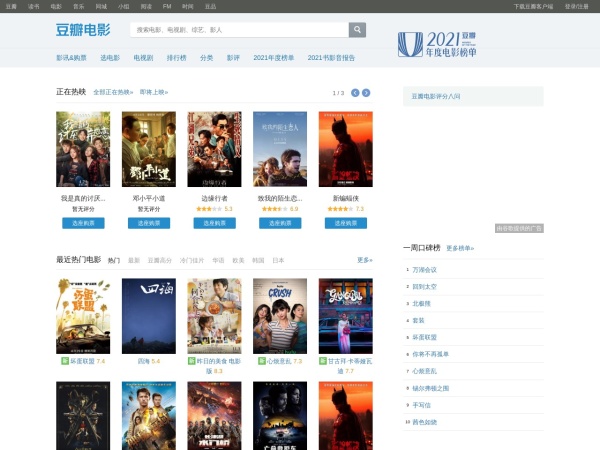
Task: Expand 更多榜单» beside 一周口碑榜
Action: click(460, 248)
